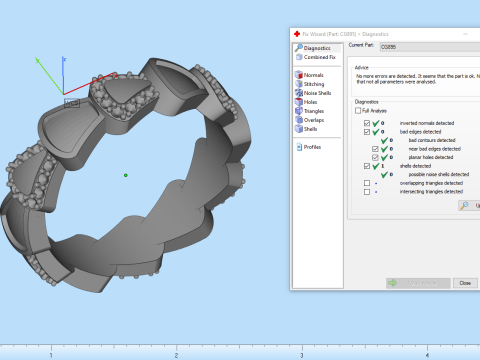Click the part label box at the axes origin

[72, 103]
